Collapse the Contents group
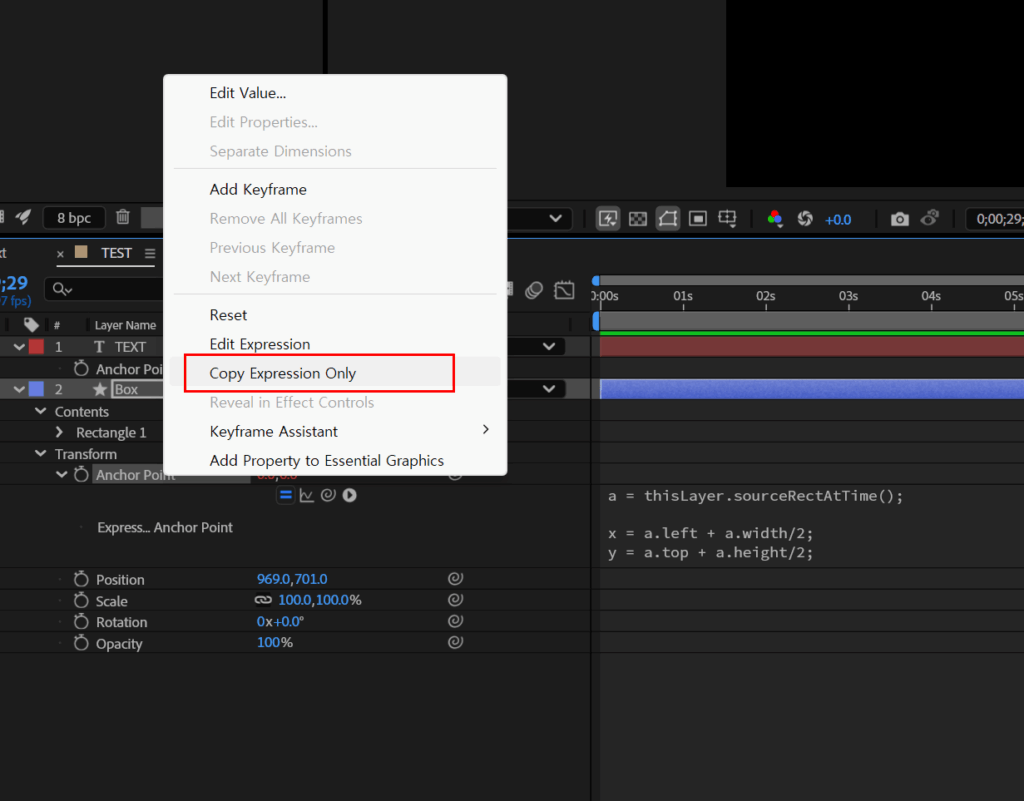Screen dimensions: 1024x801 pos(40,411)
